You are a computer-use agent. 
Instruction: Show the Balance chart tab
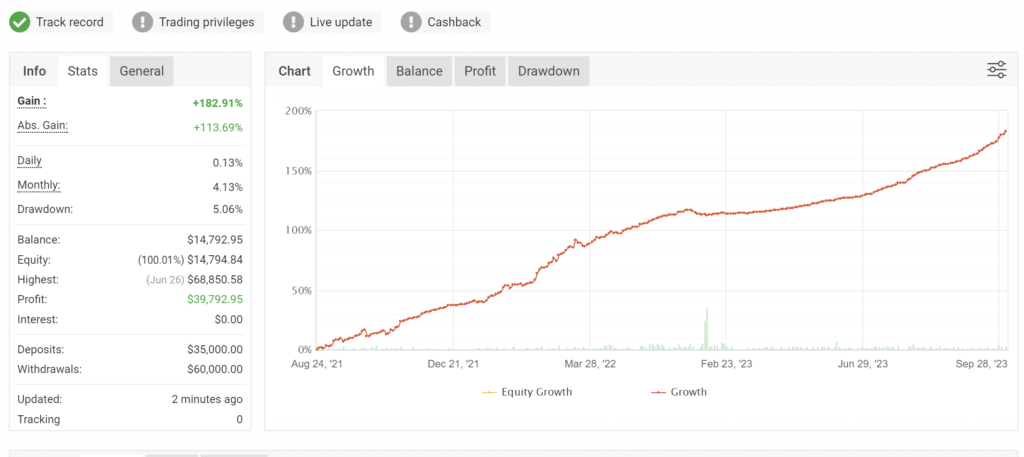419,71
